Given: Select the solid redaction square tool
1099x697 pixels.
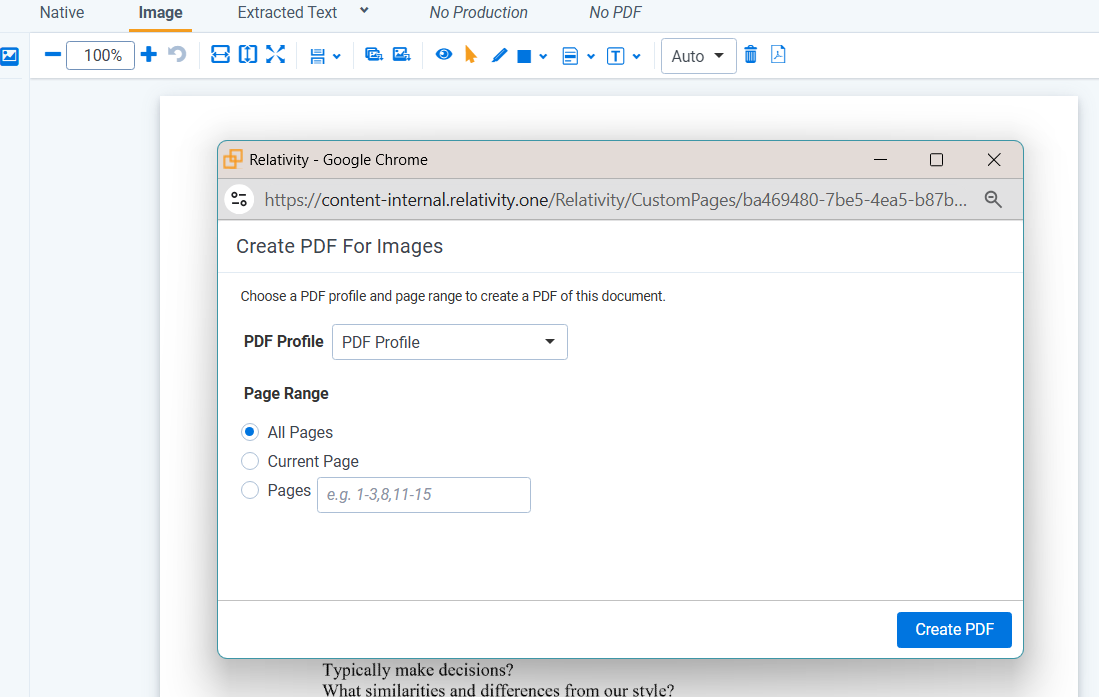Looking at the screenshot, I should [x=524, y=57].
